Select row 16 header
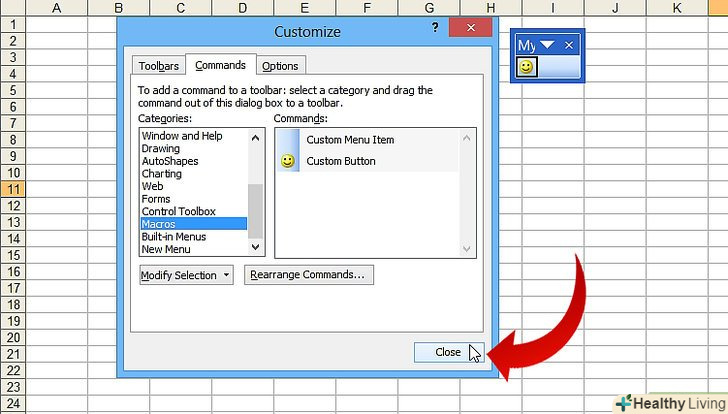This screenshot has height=414, width=728. 13,272
